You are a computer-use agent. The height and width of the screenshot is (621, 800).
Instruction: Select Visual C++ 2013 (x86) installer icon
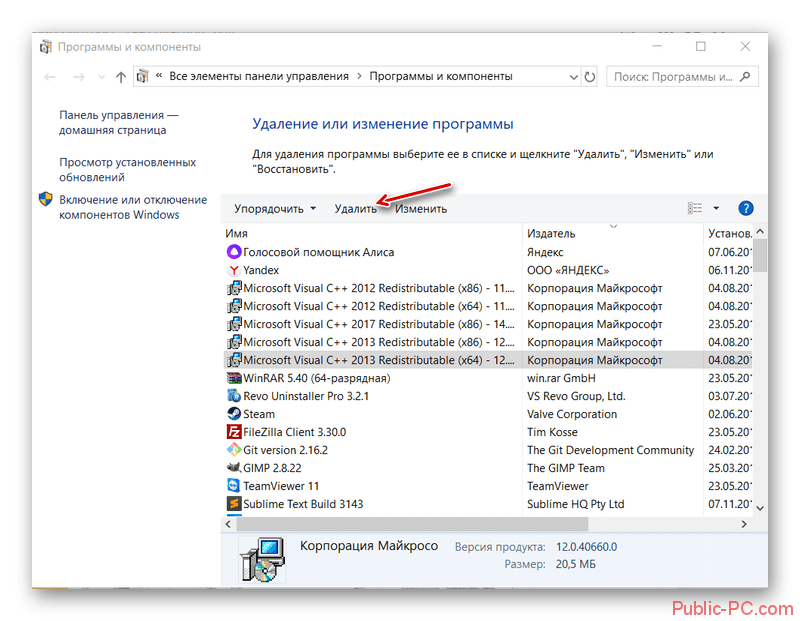click(x=234, y=342)
